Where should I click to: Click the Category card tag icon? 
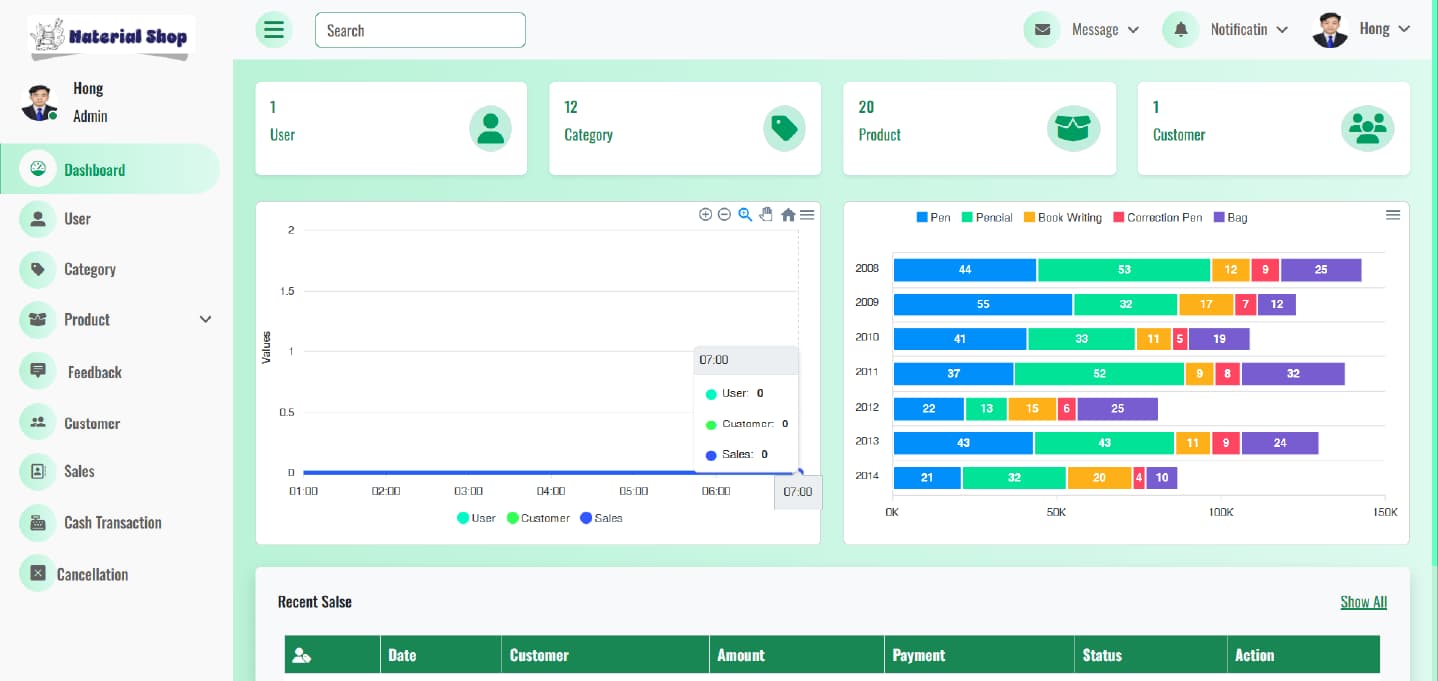(784, 128)
